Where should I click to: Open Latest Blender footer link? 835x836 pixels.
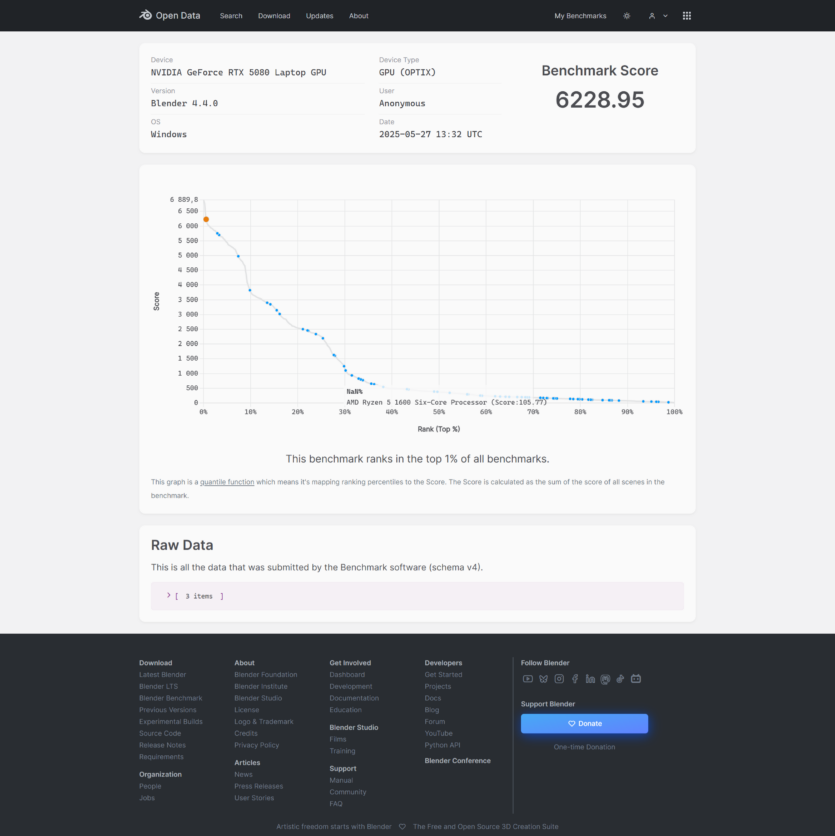point(163,674)
